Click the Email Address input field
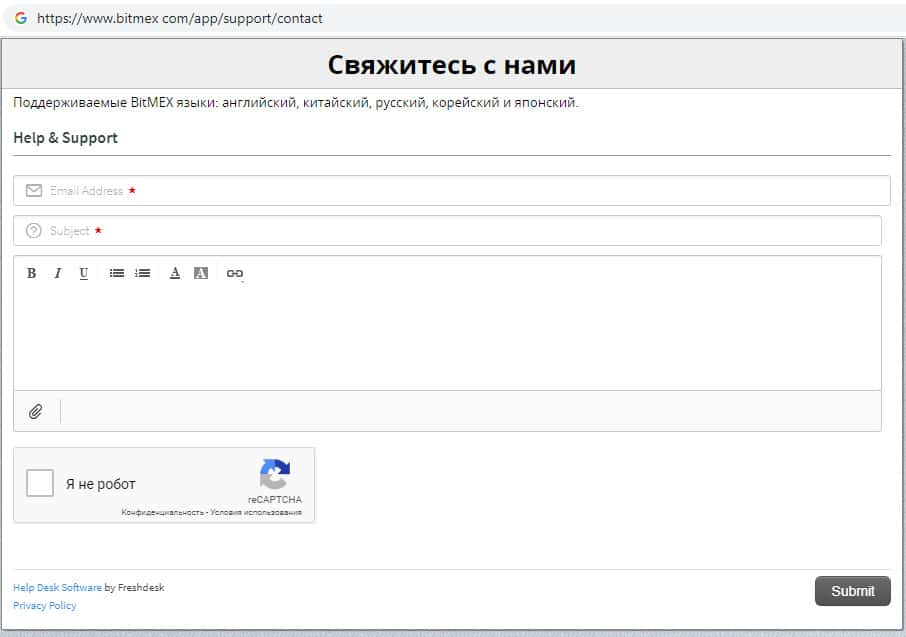 [450, 191]
